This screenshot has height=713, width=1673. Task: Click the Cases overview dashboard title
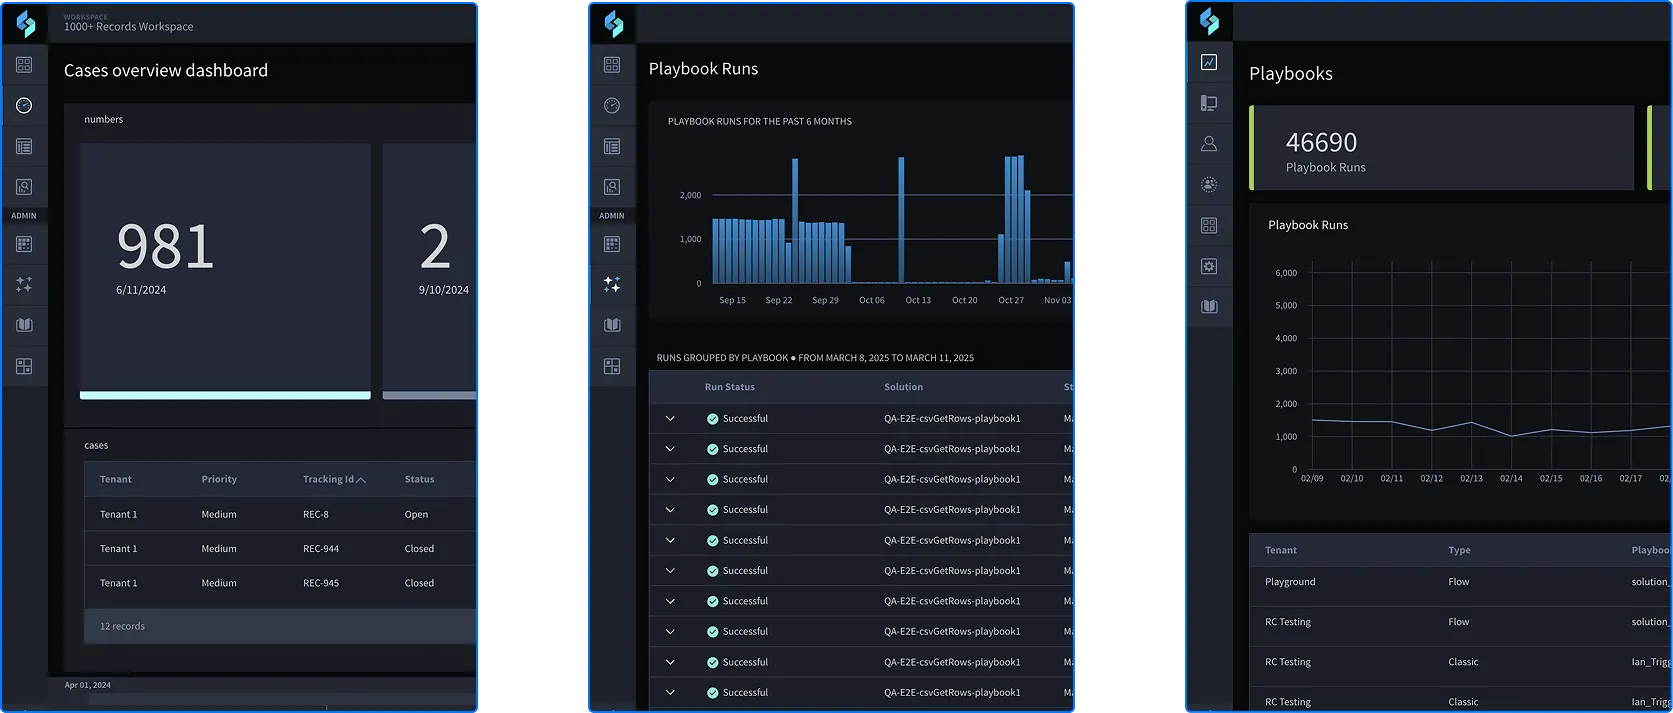click(166, 70)
